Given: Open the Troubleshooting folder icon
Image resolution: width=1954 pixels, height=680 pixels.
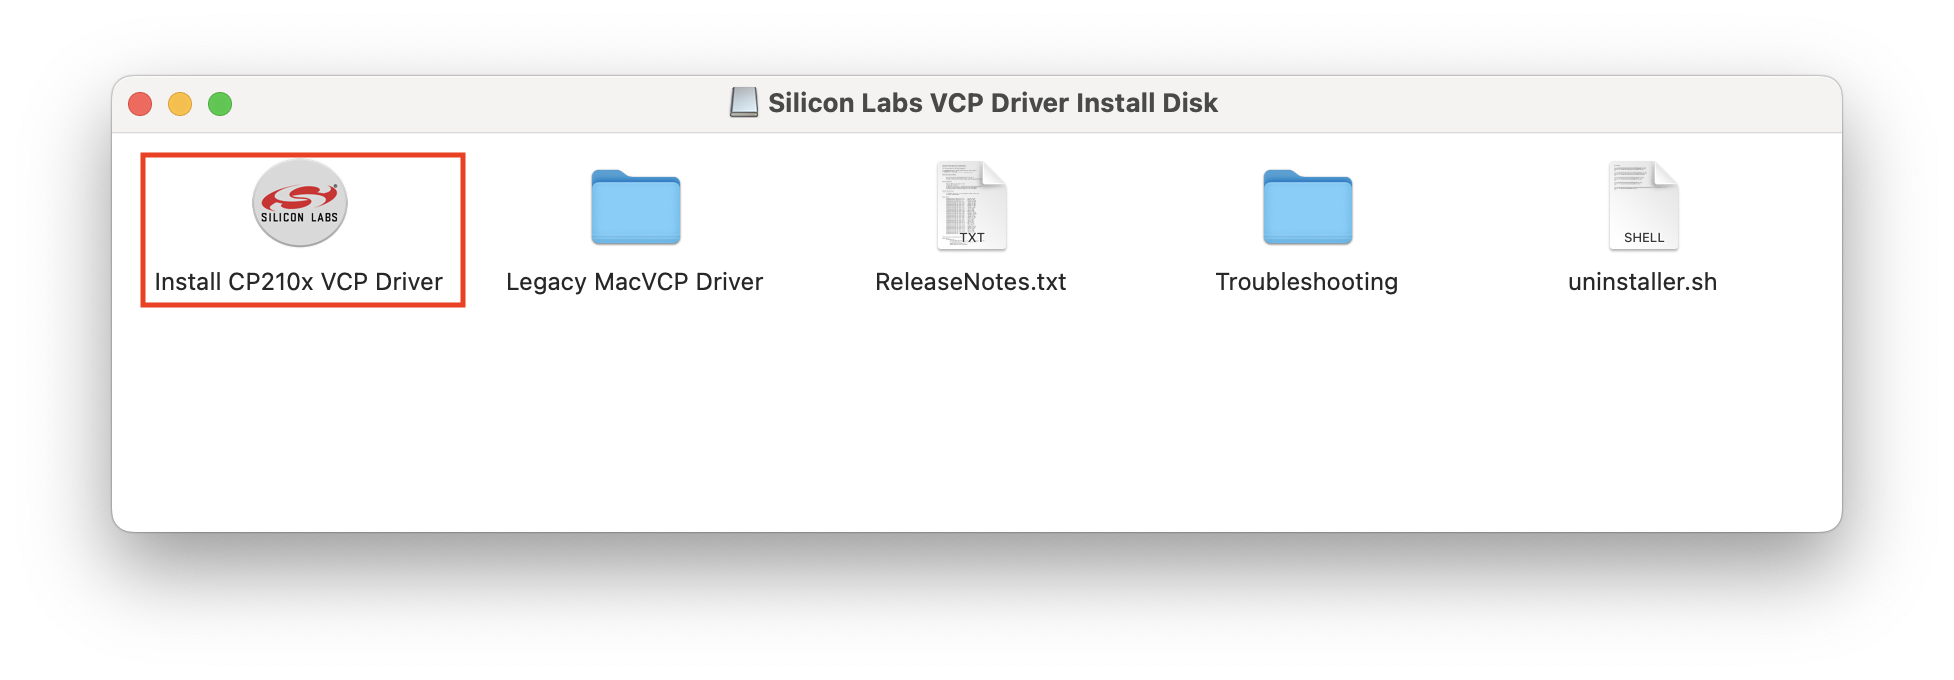Looking at the screenshot, I should (1308, 208).
